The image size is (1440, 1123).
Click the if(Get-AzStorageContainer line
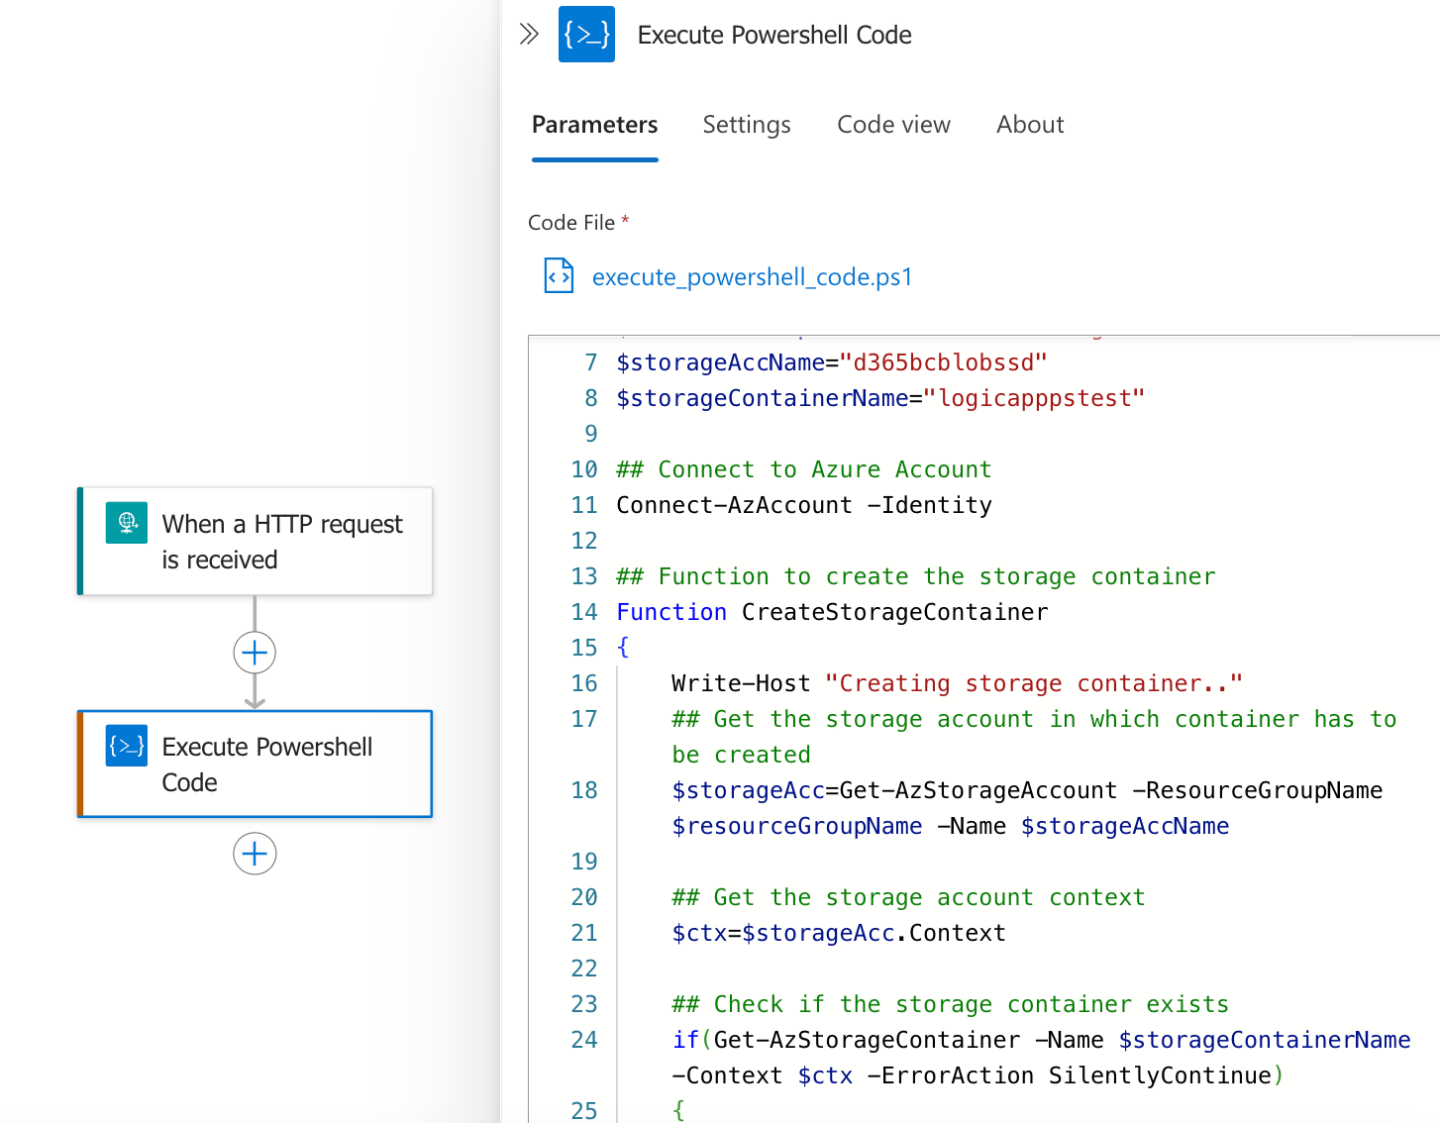(x=1041, y=1058)
